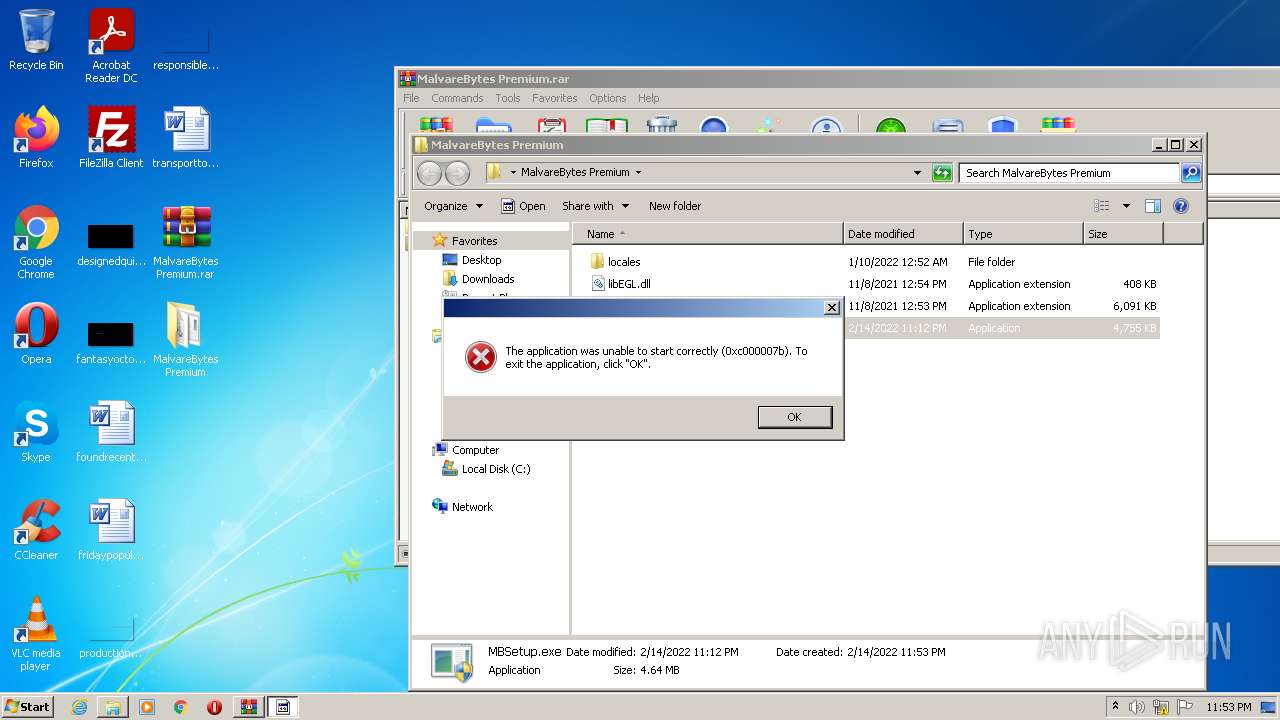Image resolution: width=1280 pixels, height=720 pixels.
Task: Open the Opera desktop shortcut
Action: (x=36, y=335)
